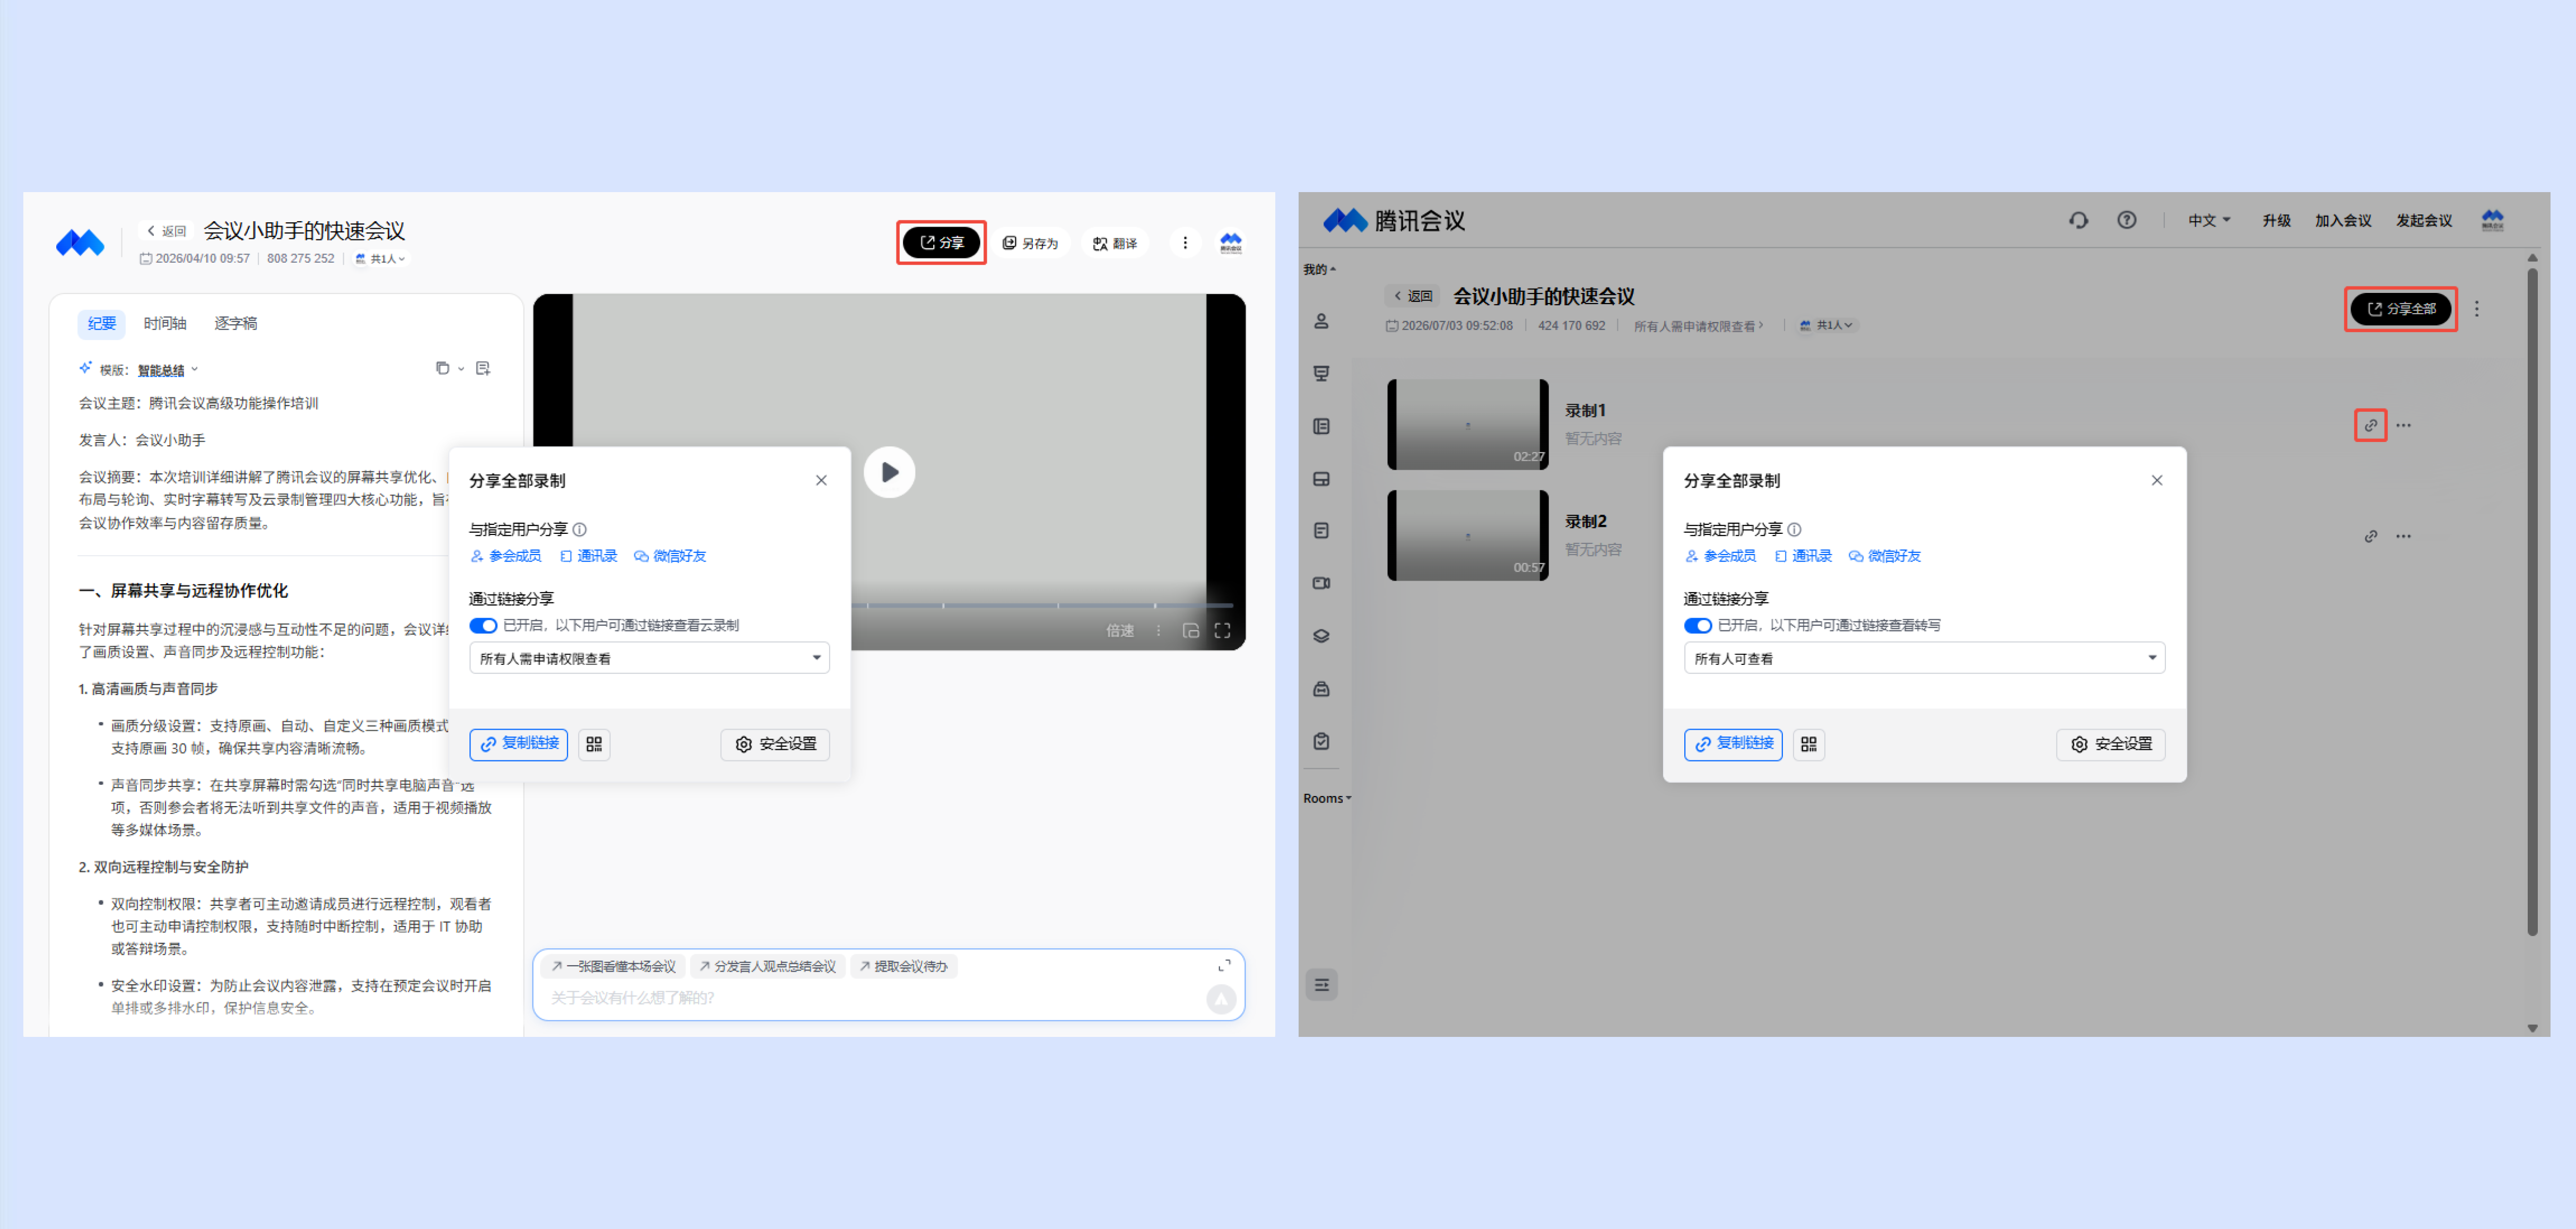2576x1229 pixels.
Task: Enable picture-in-picture on the video player
Action: [1190, 631]
